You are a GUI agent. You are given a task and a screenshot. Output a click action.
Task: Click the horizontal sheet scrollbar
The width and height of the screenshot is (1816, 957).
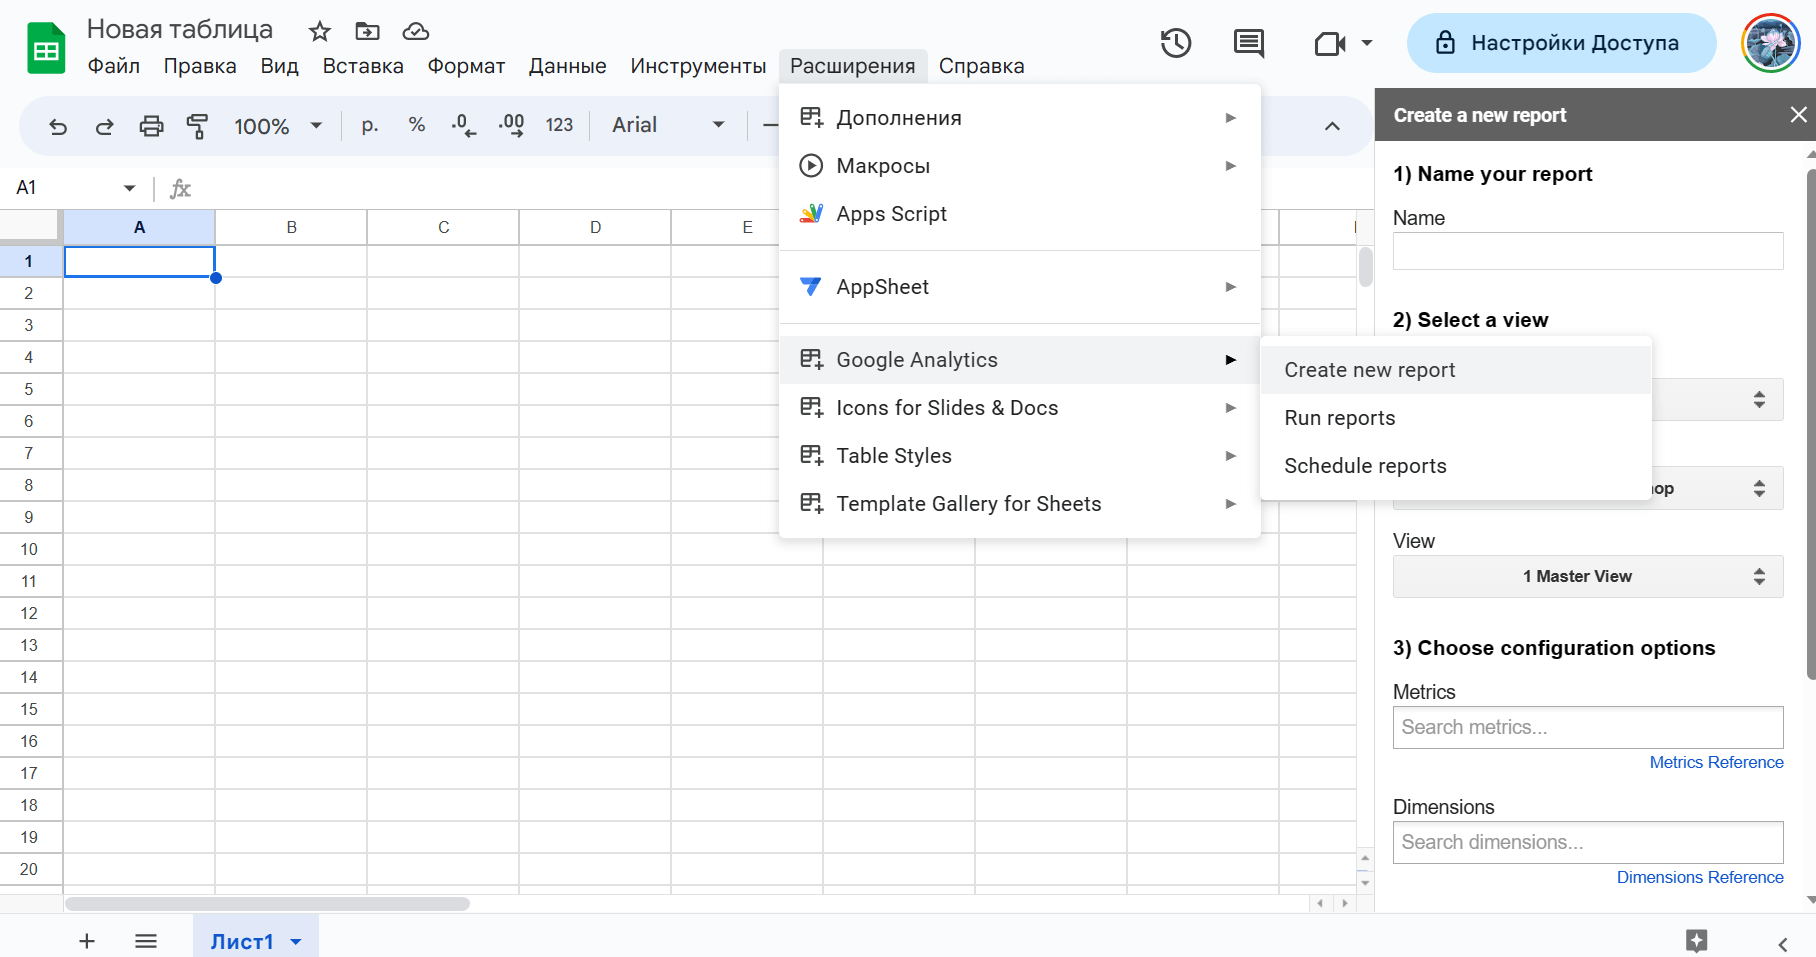coord(267,904)
